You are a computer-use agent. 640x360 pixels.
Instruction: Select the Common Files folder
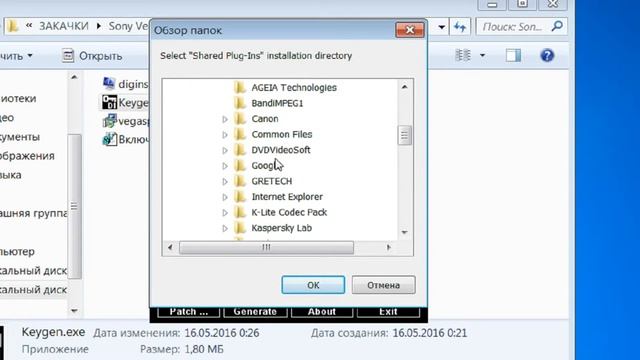pos(282,134)
